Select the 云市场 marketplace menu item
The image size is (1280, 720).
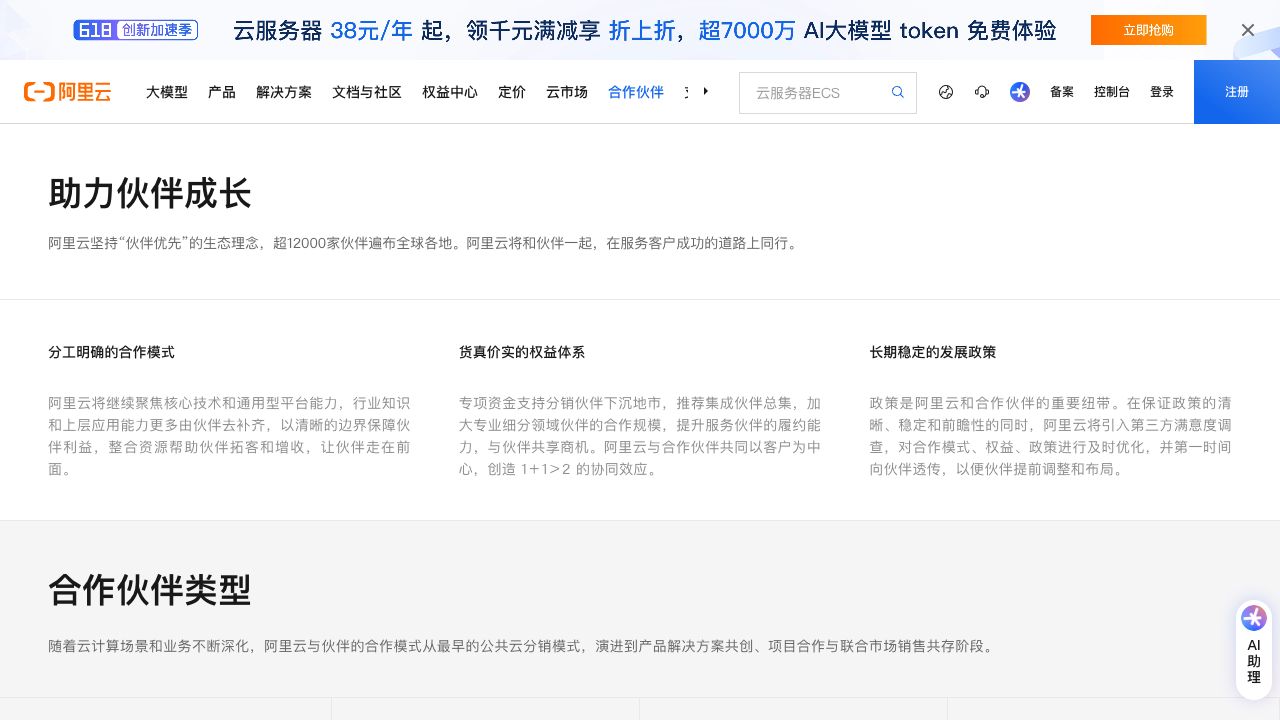pyautogui.click(x=566, y=92)
